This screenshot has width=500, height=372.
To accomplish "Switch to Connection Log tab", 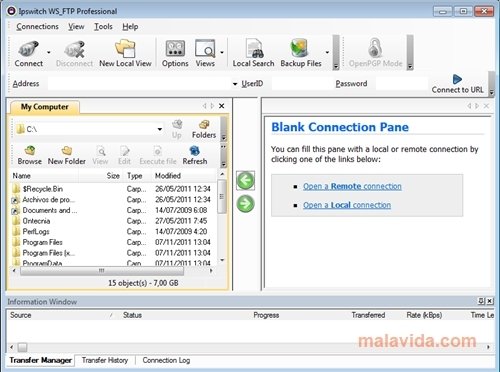I will tap(166, 360).
